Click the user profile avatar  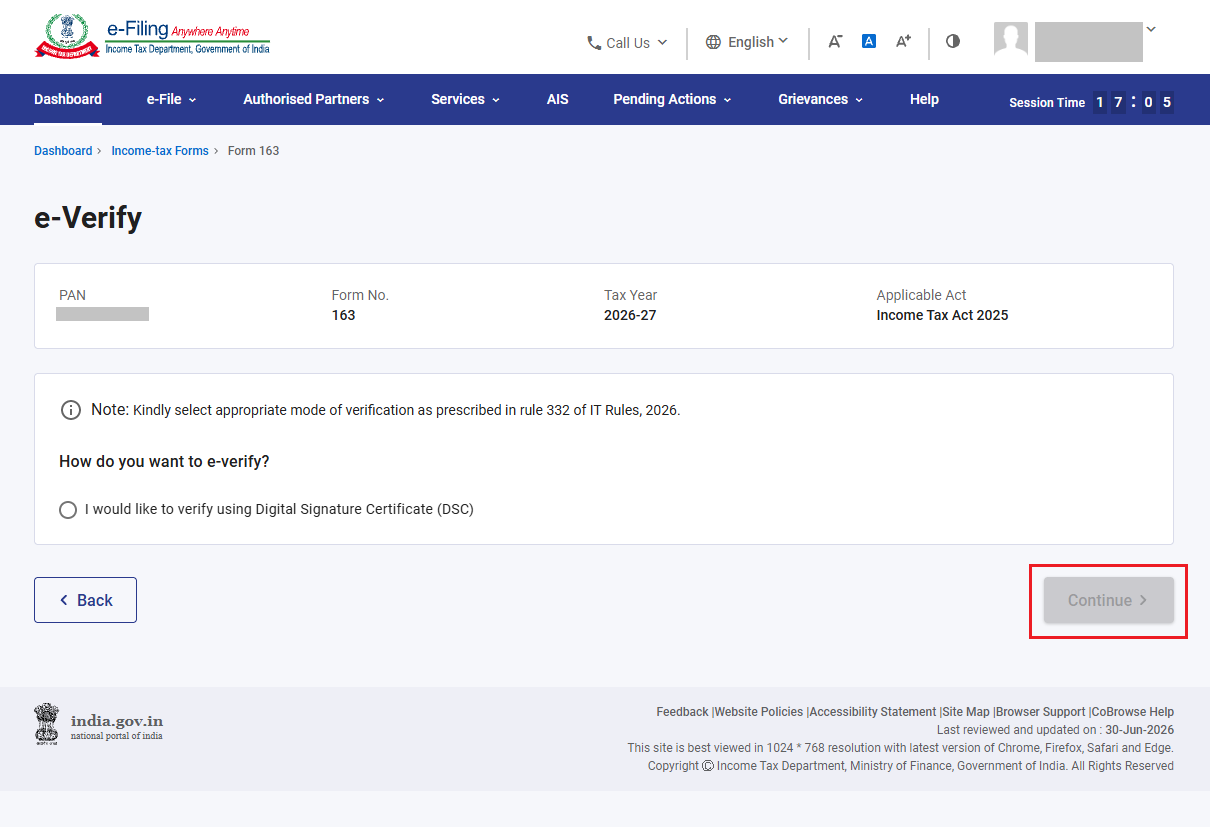click(x=1011, y=39)
